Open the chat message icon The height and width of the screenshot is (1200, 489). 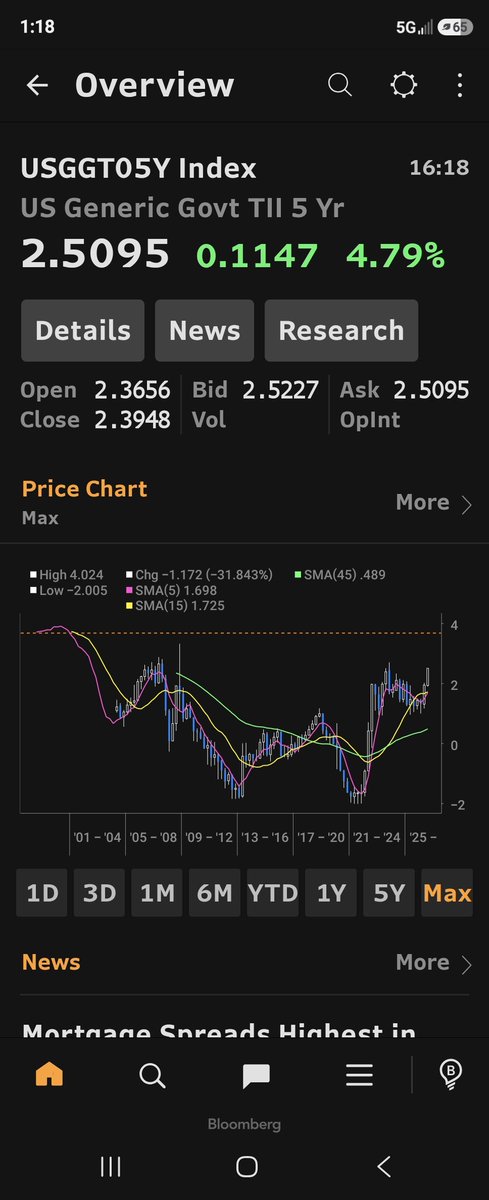[x=256, y=1076]
